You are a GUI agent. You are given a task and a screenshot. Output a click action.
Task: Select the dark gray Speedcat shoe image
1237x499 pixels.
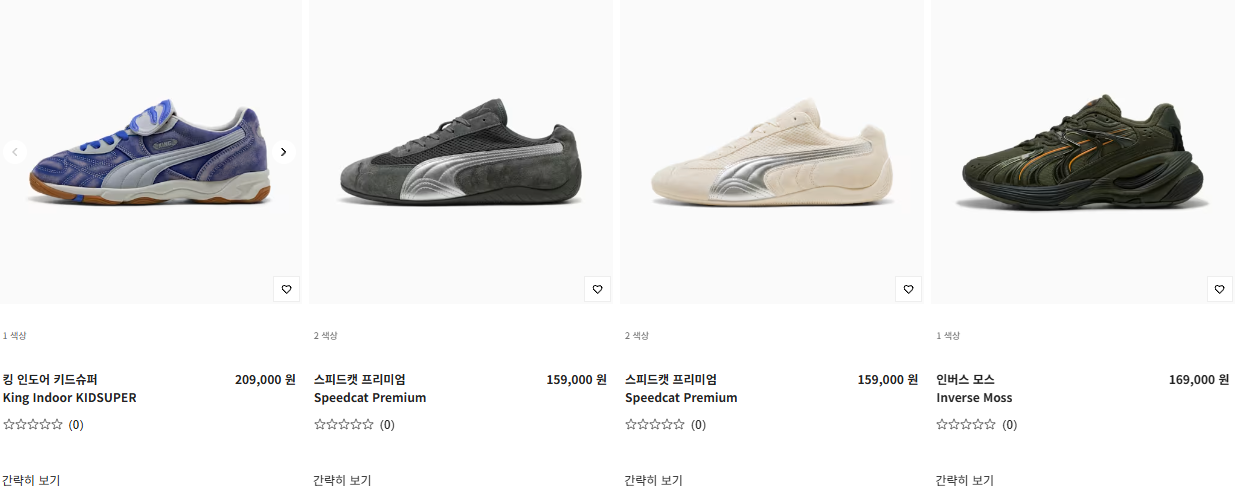[462, 152]
